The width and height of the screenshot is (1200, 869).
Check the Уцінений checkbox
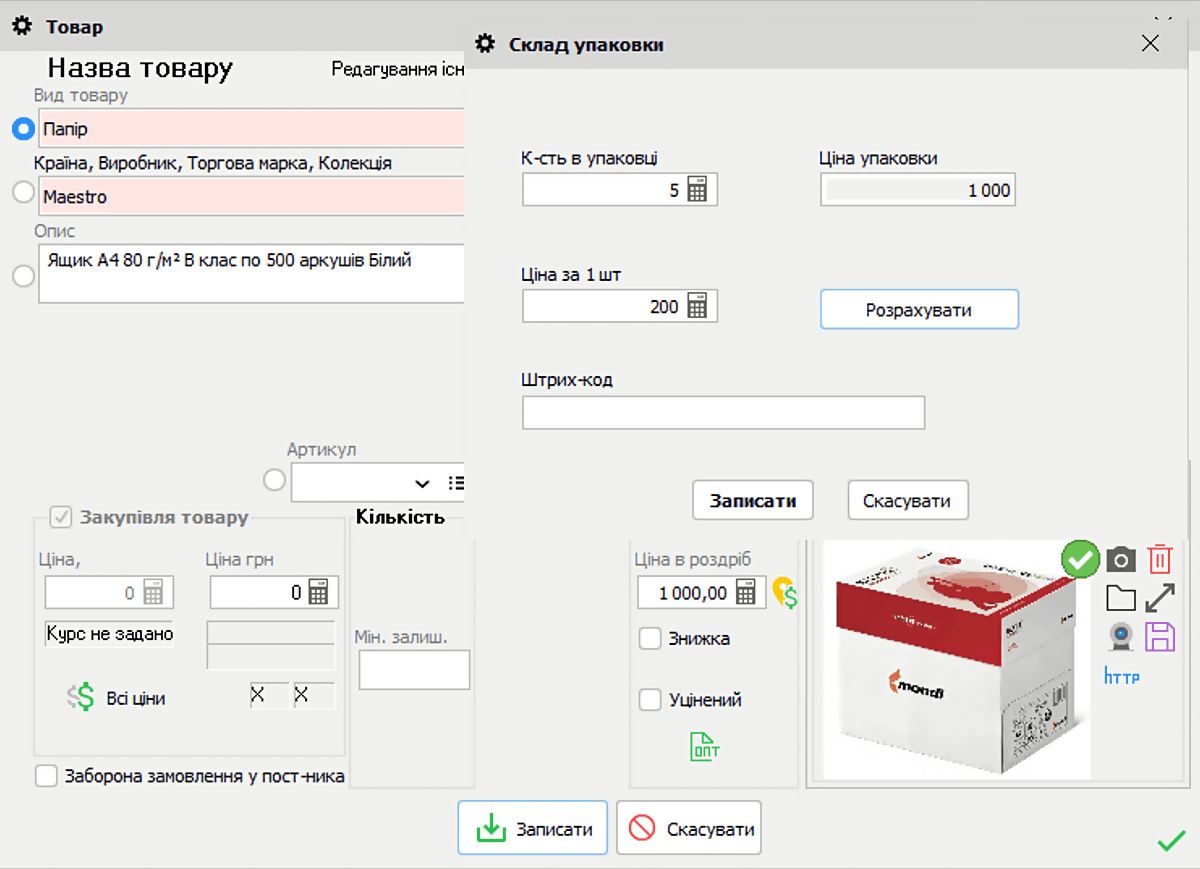click(x=650, y=700)
